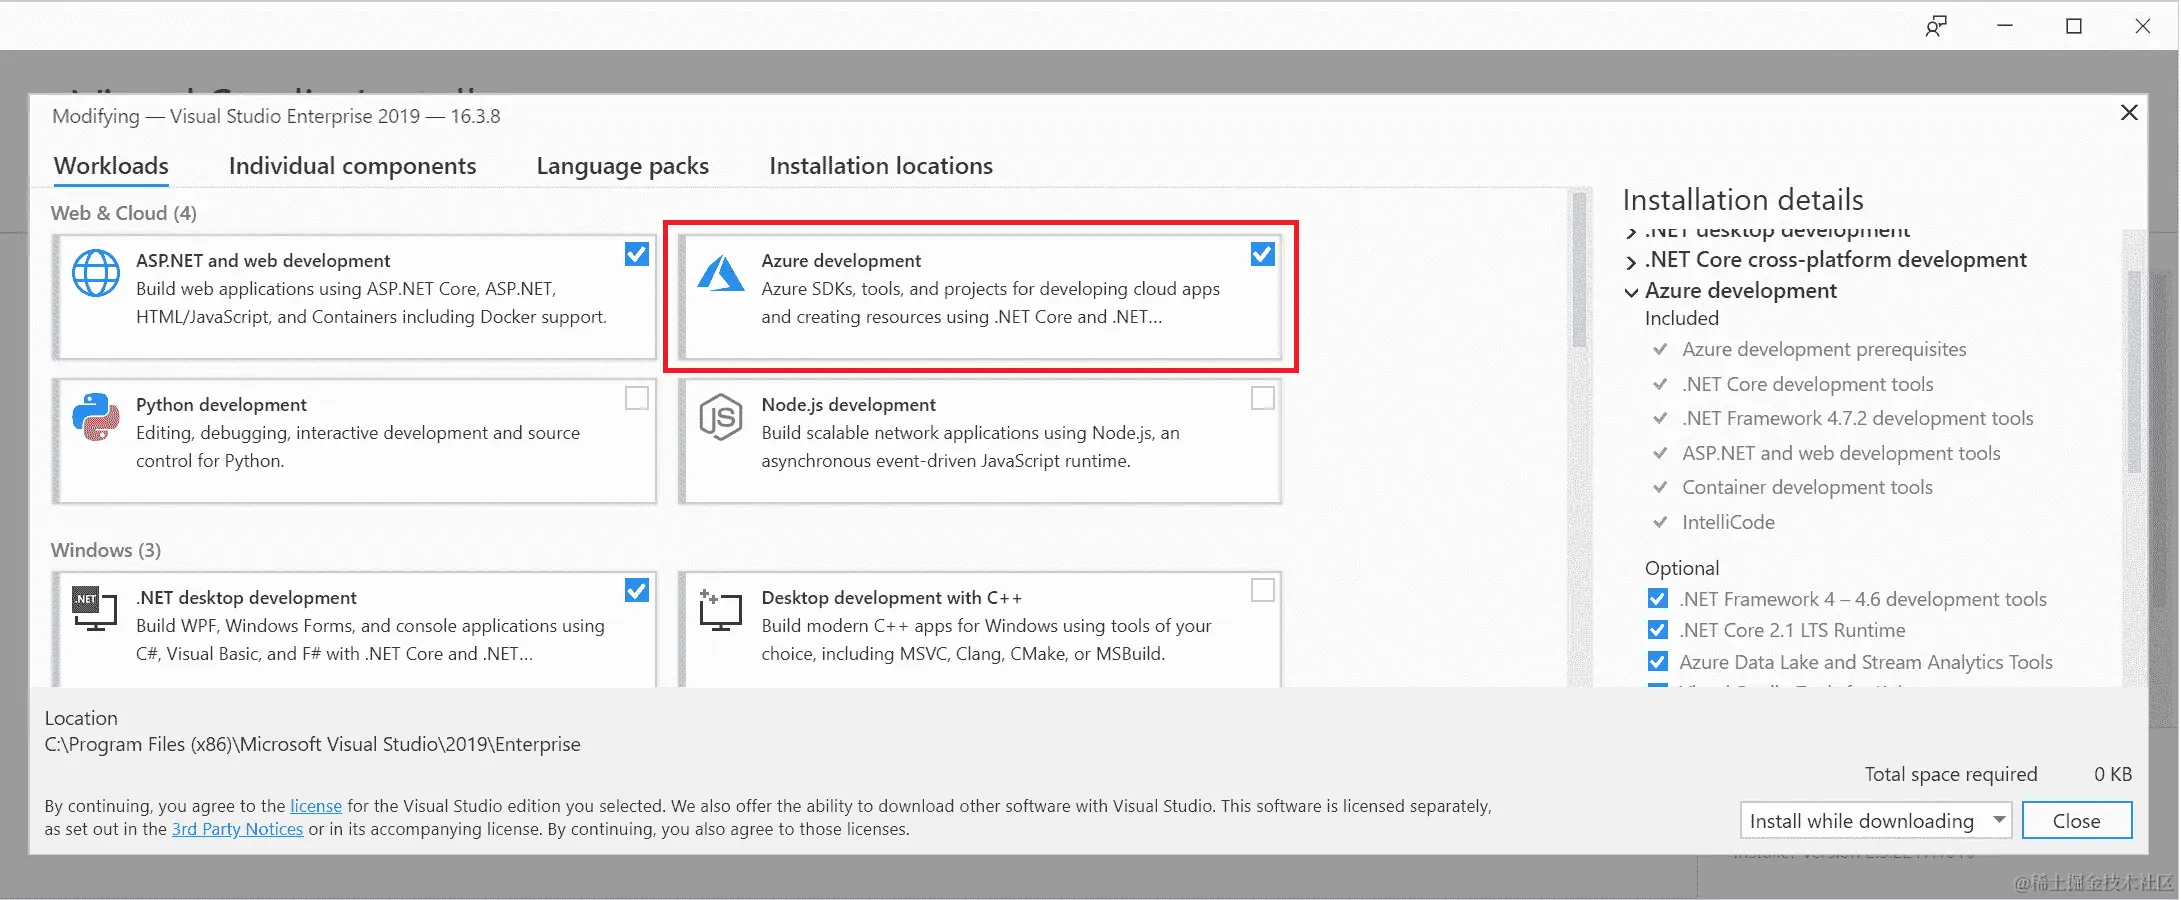
Task: Click .NET Core development tools item
Action: tap(1808, 384)
